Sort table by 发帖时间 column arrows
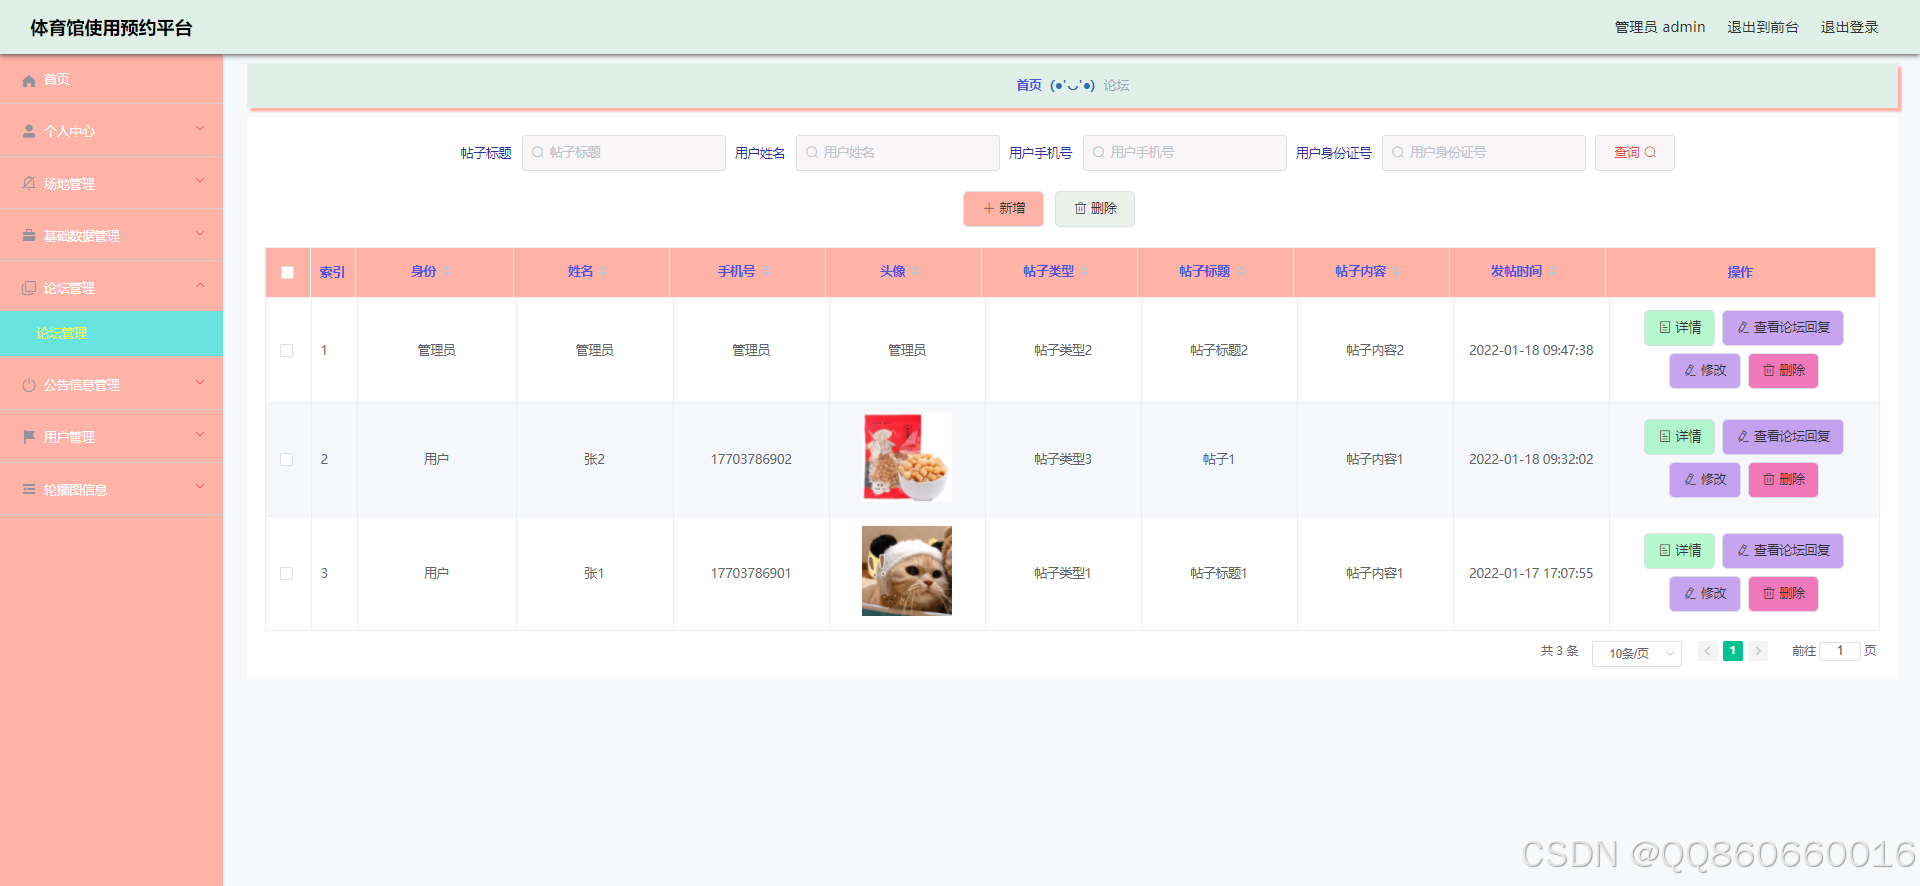The image size is (1920, 886). [x=1552, y=272]
